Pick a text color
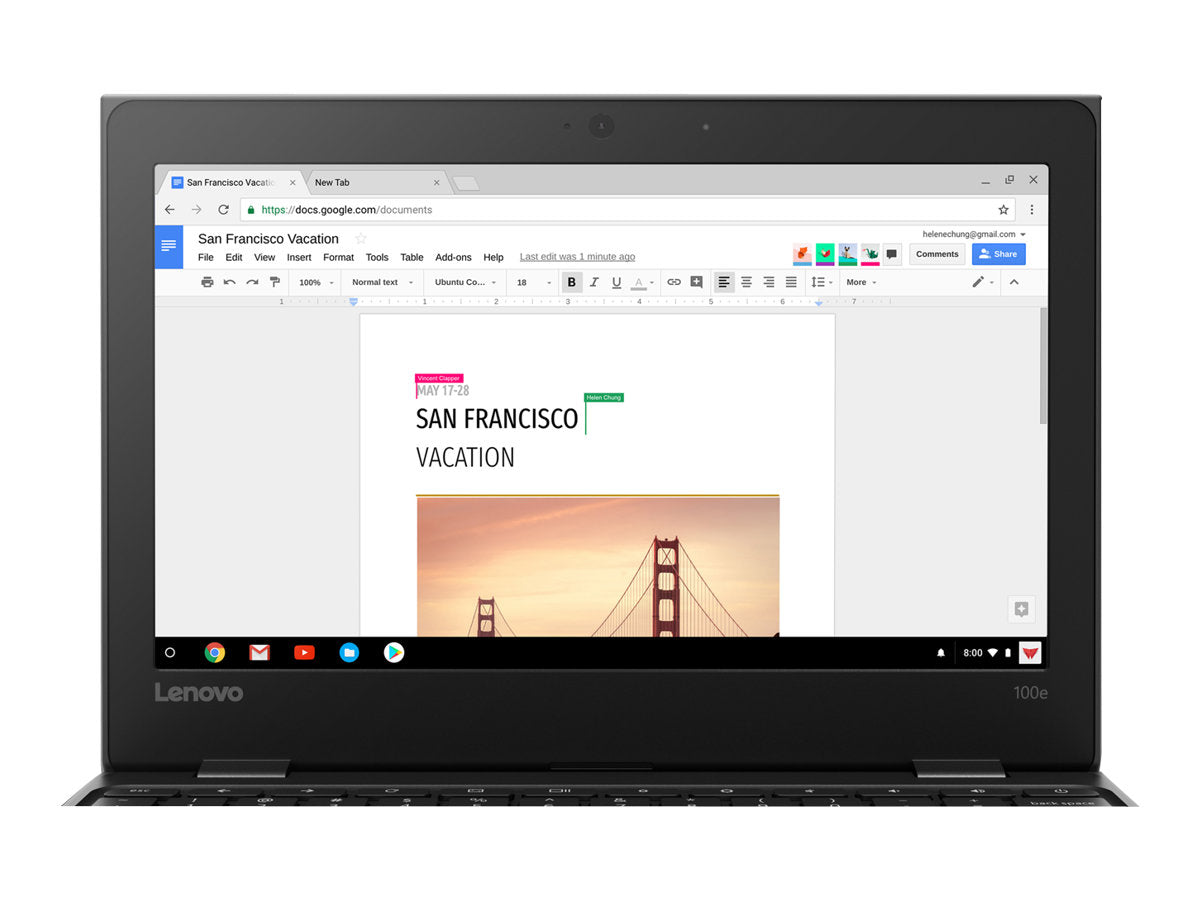This screenshot has width=1200, height=900. coord(640,282)
